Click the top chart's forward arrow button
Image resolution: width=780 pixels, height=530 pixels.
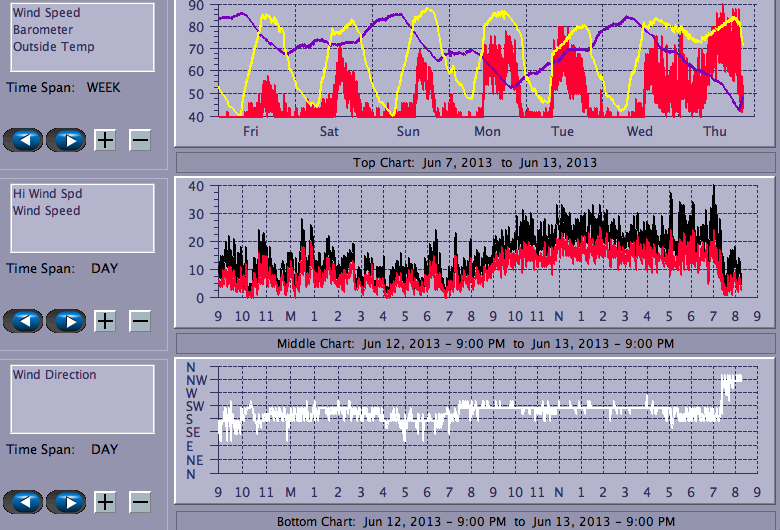tap(66, 140)
